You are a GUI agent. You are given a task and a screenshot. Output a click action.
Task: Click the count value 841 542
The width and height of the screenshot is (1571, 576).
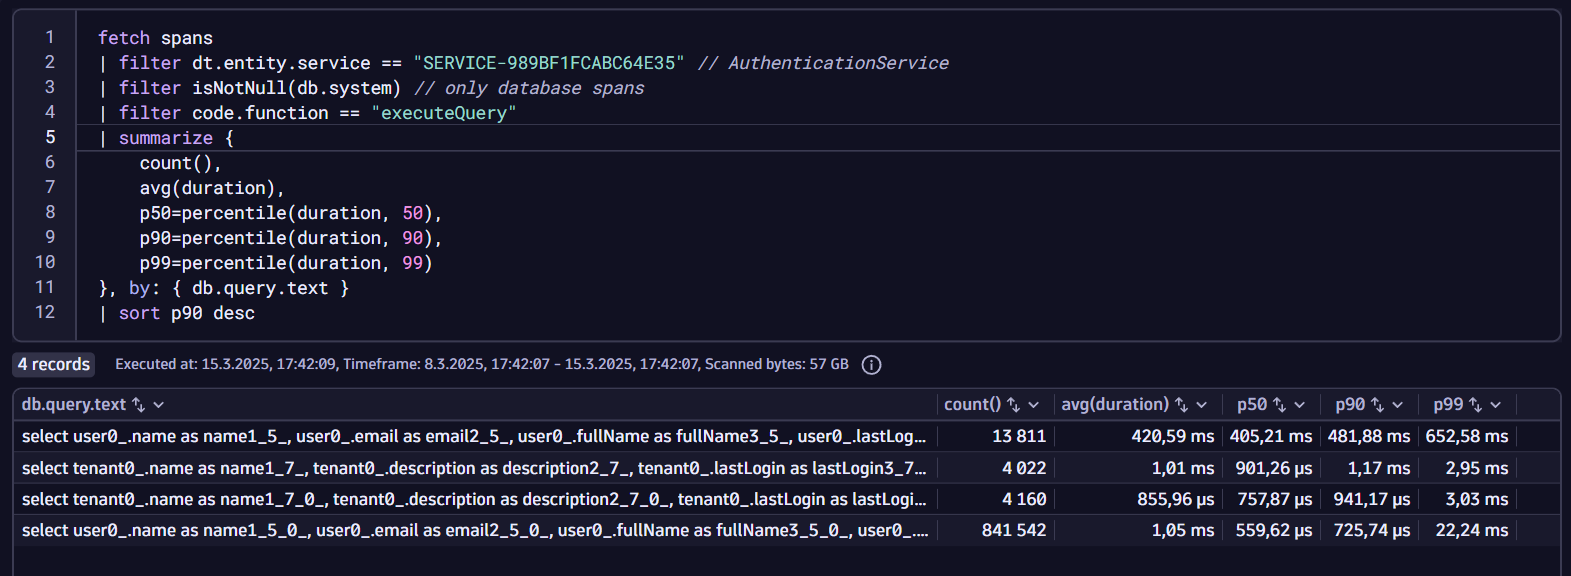click(x=1014, y=530)
